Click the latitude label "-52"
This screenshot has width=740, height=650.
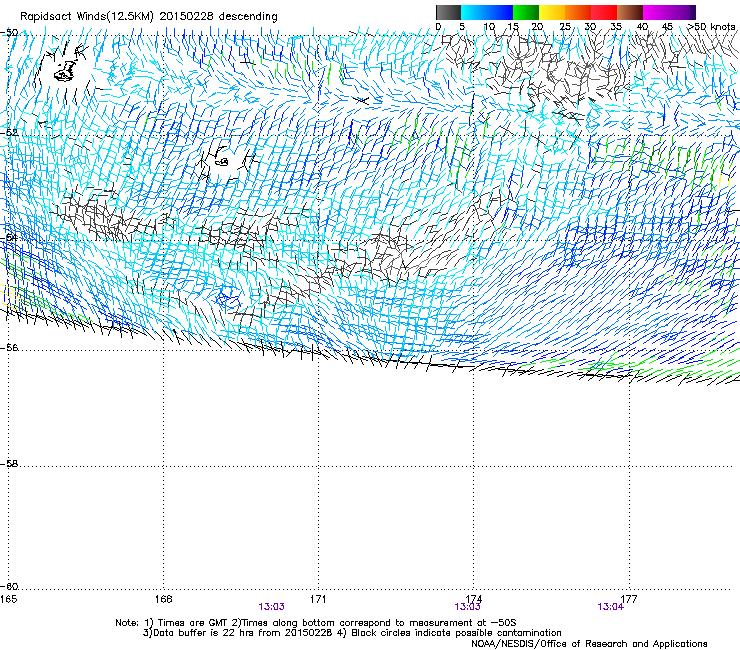click(x=9, y=132)
